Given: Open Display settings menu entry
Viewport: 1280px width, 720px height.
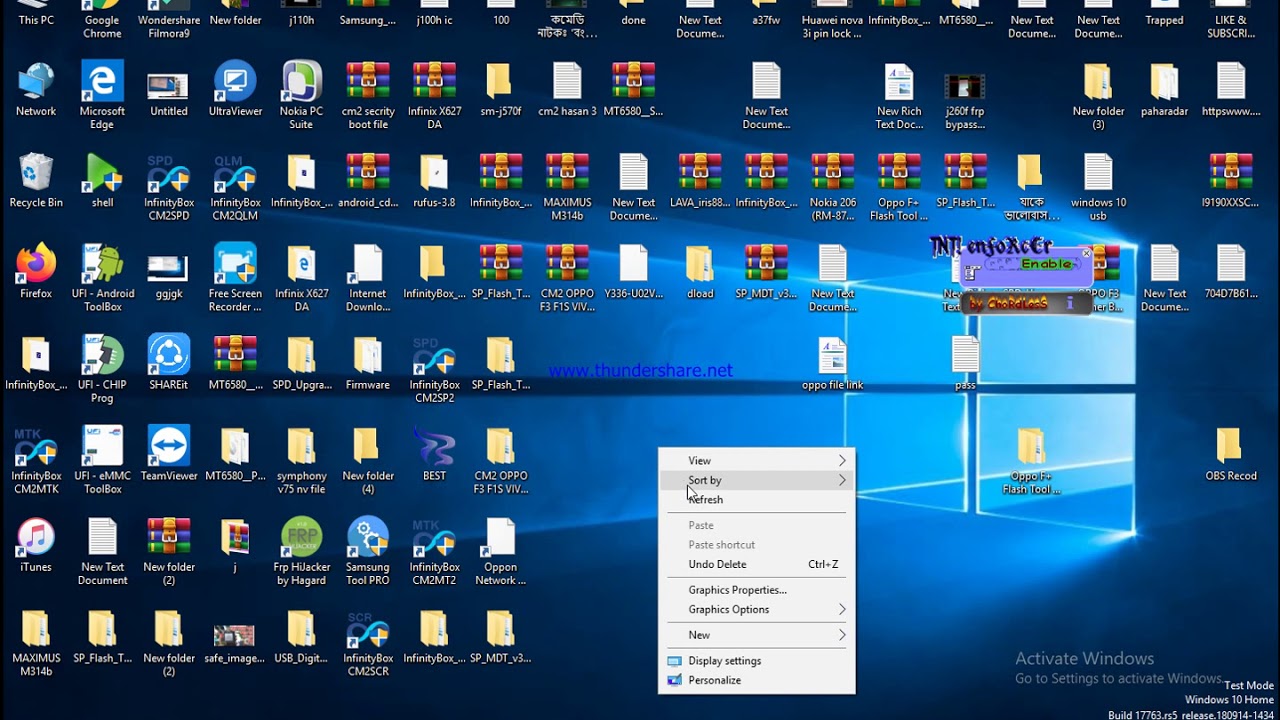Looking at the screenshot, I should pyautogui.click(x=756, y=661).
